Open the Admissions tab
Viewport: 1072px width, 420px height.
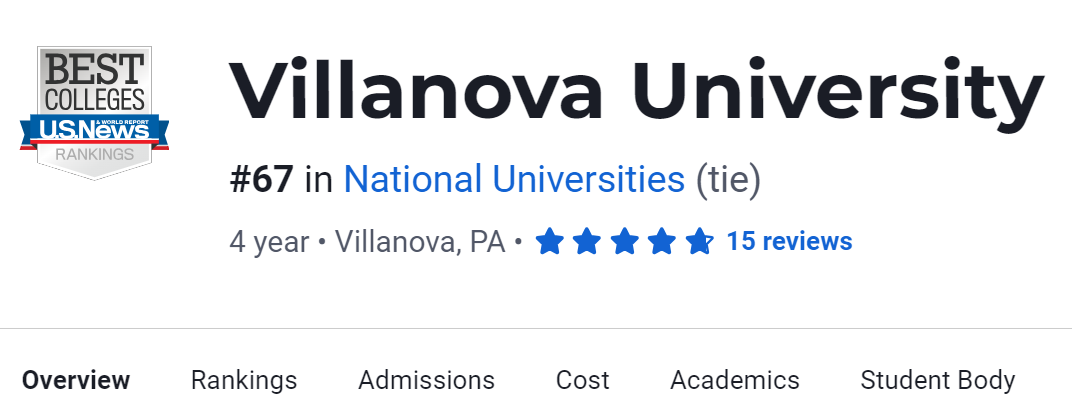[426, 380]
